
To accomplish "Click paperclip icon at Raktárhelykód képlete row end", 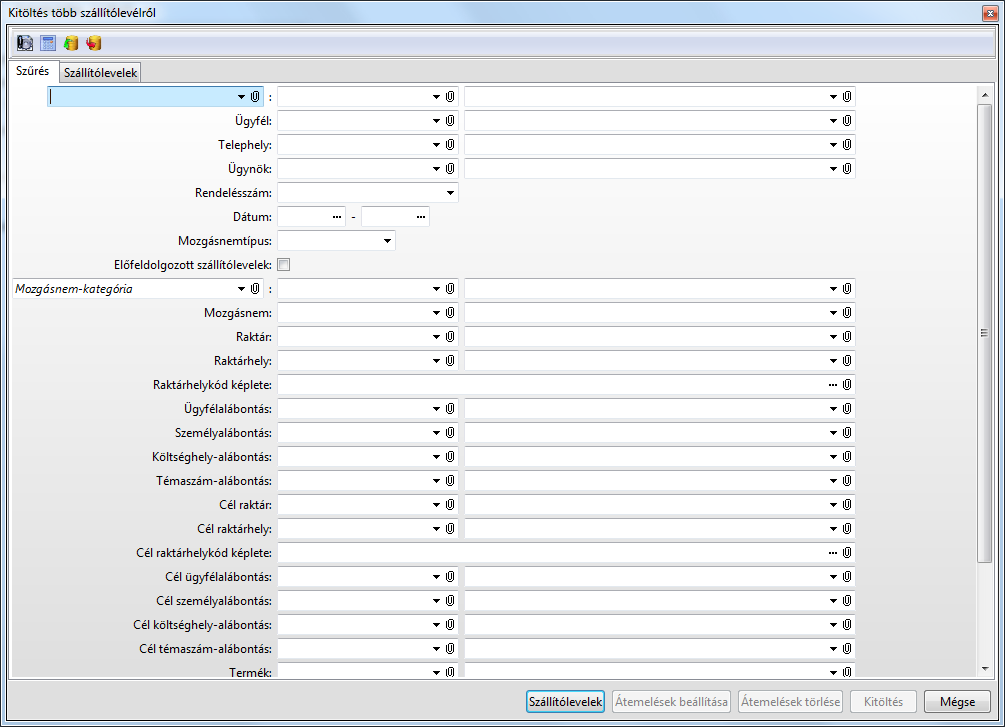I will [x=847, y=385].
